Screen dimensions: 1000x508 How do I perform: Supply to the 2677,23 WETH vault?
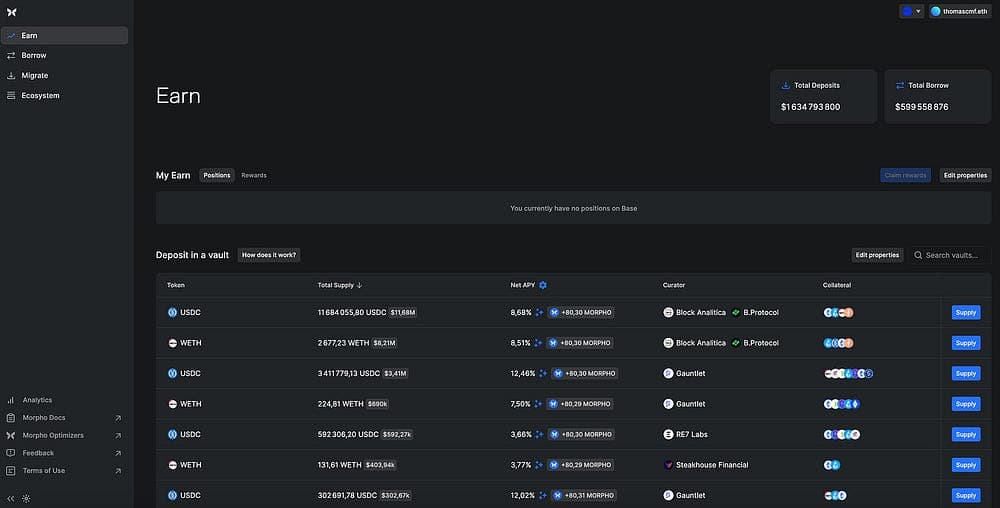pyautogui.click(x=966, y=343)
